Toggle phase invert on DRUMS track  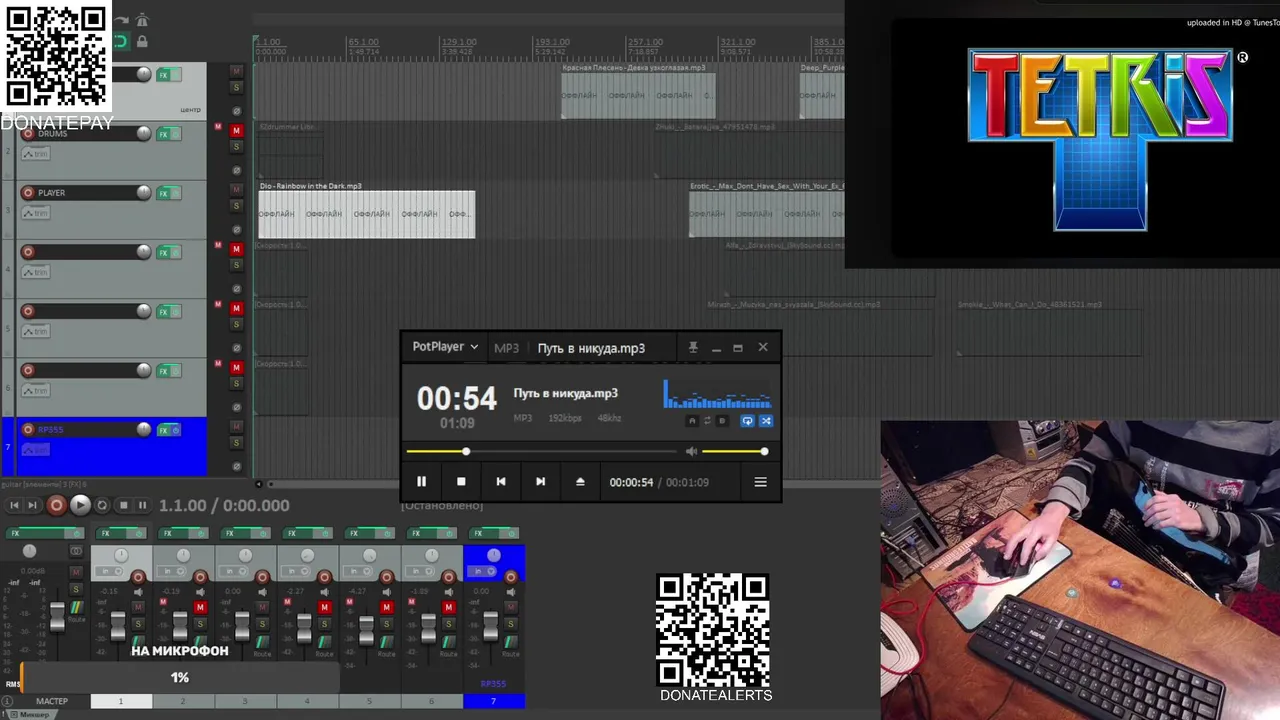pyautogui.click(x=237, y=170)
